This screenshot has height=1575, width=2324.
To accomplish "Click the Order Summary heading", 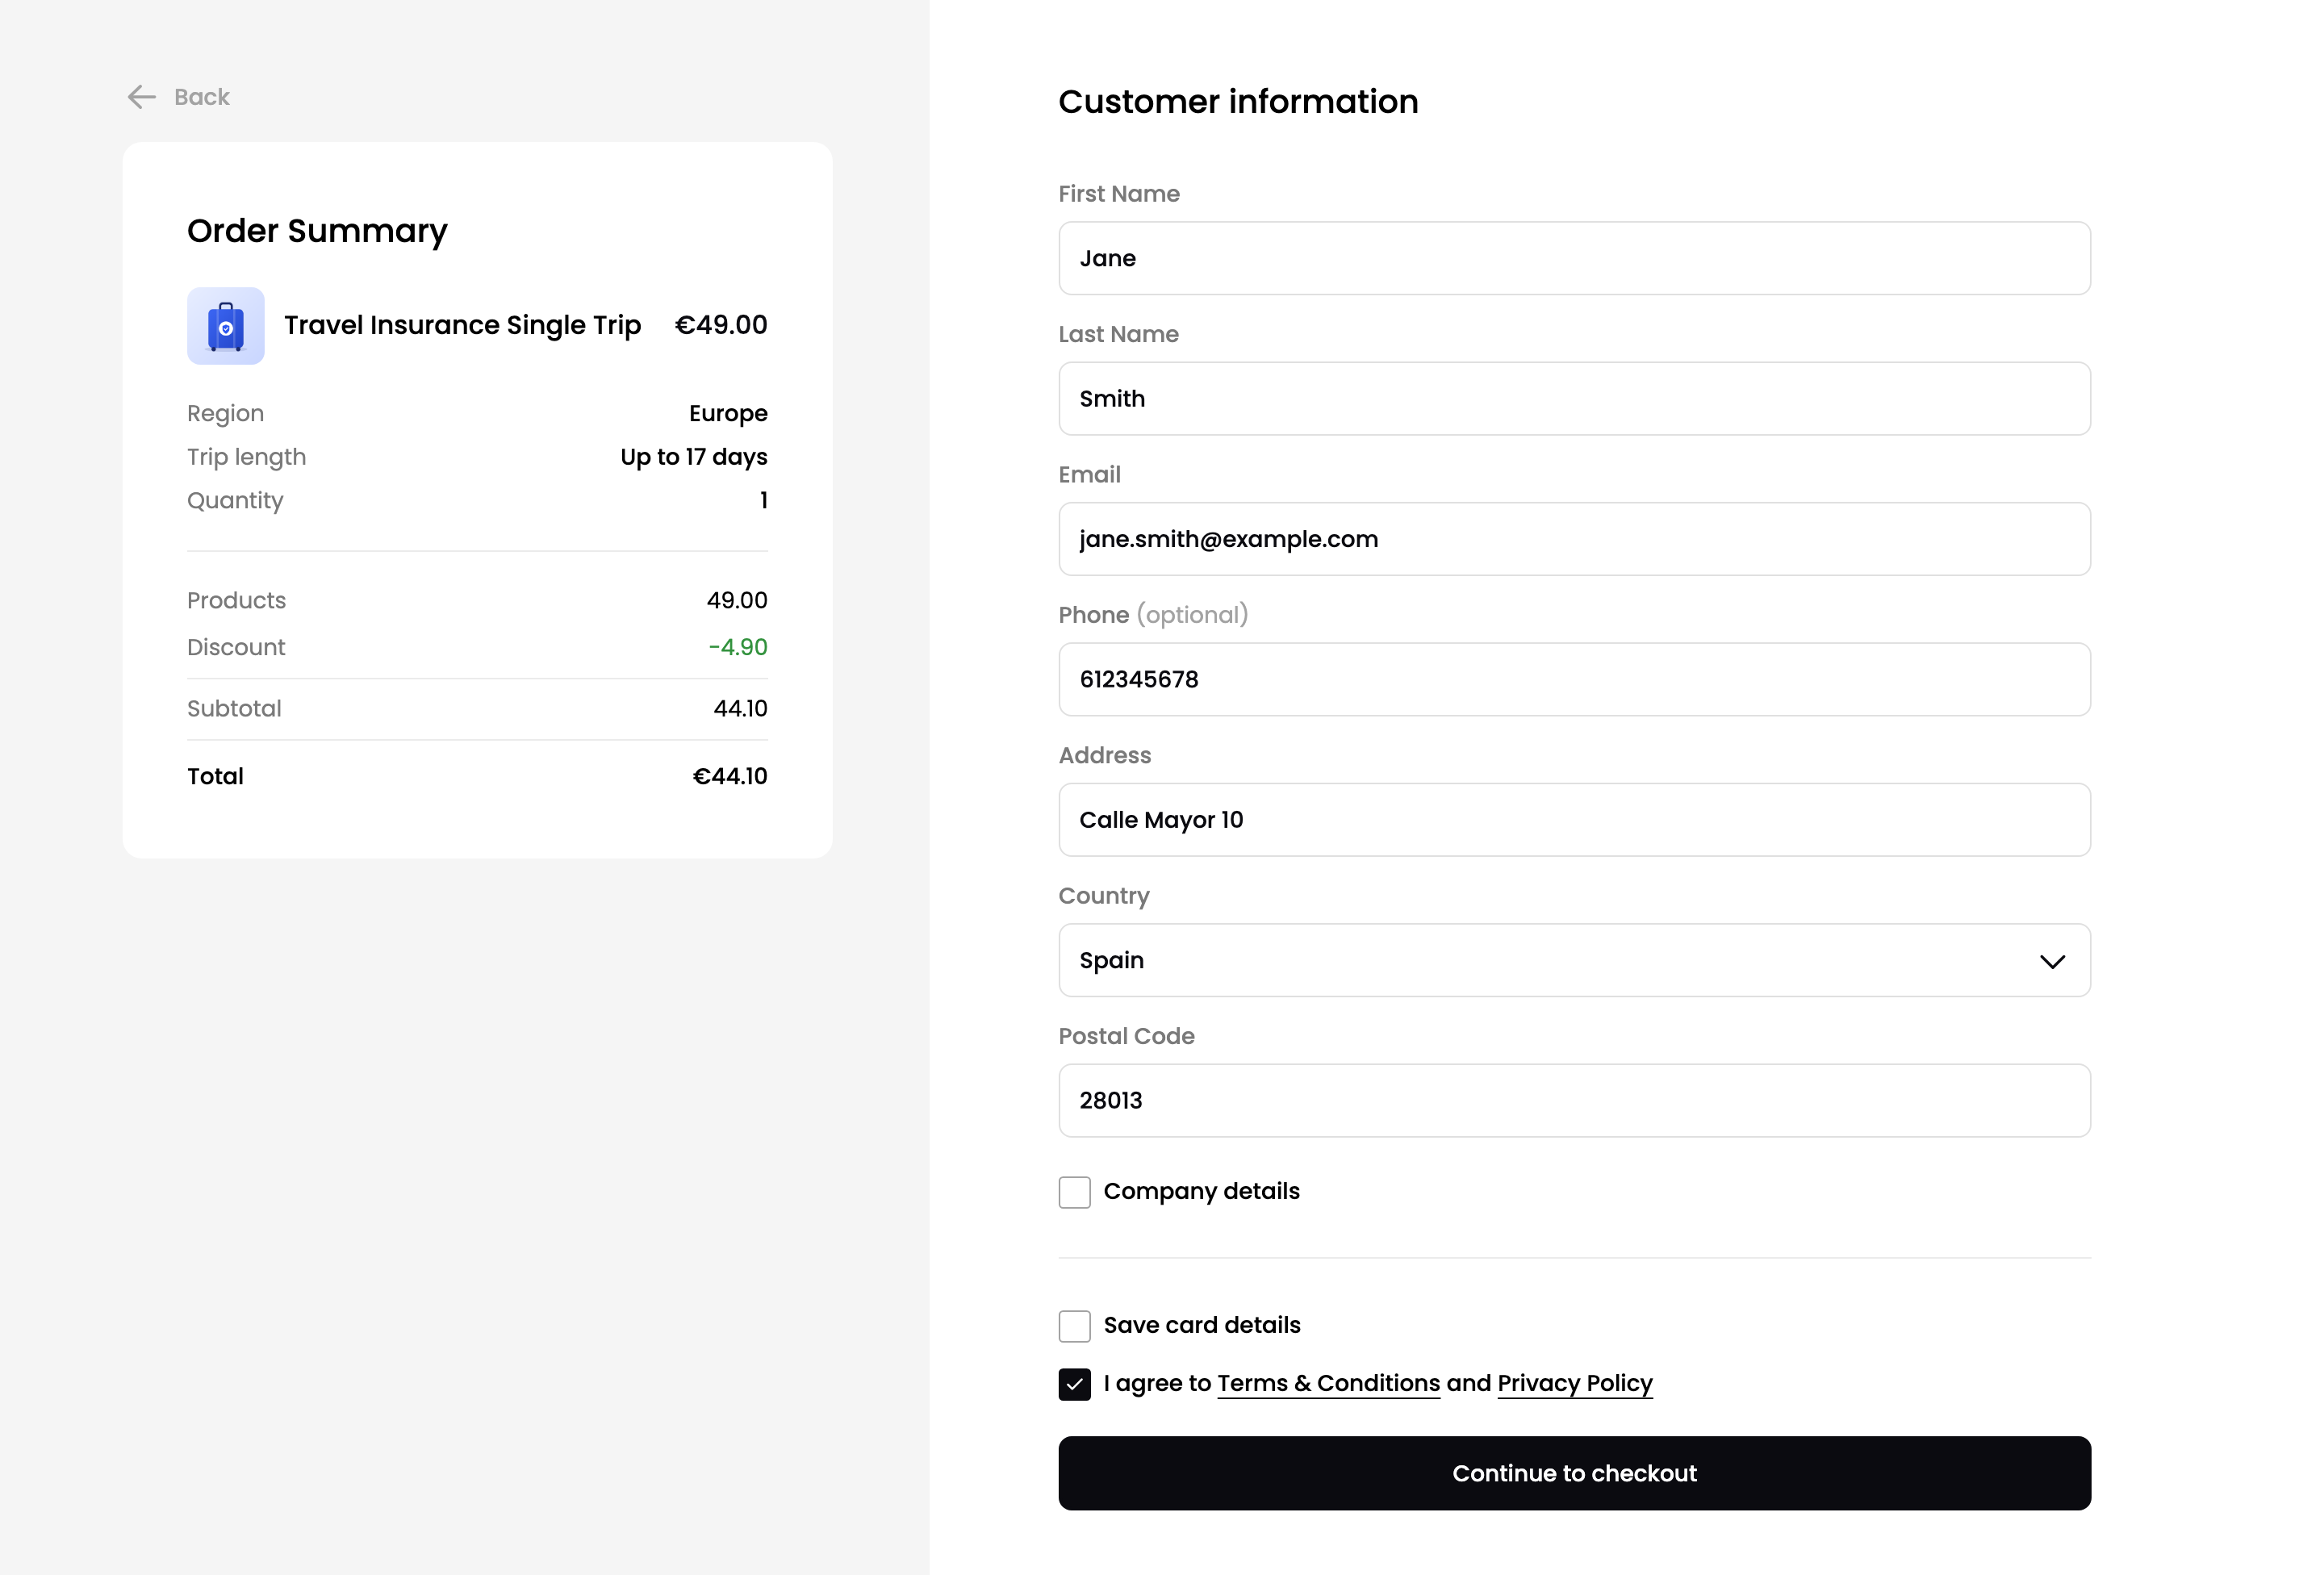I will pos(317,231).
